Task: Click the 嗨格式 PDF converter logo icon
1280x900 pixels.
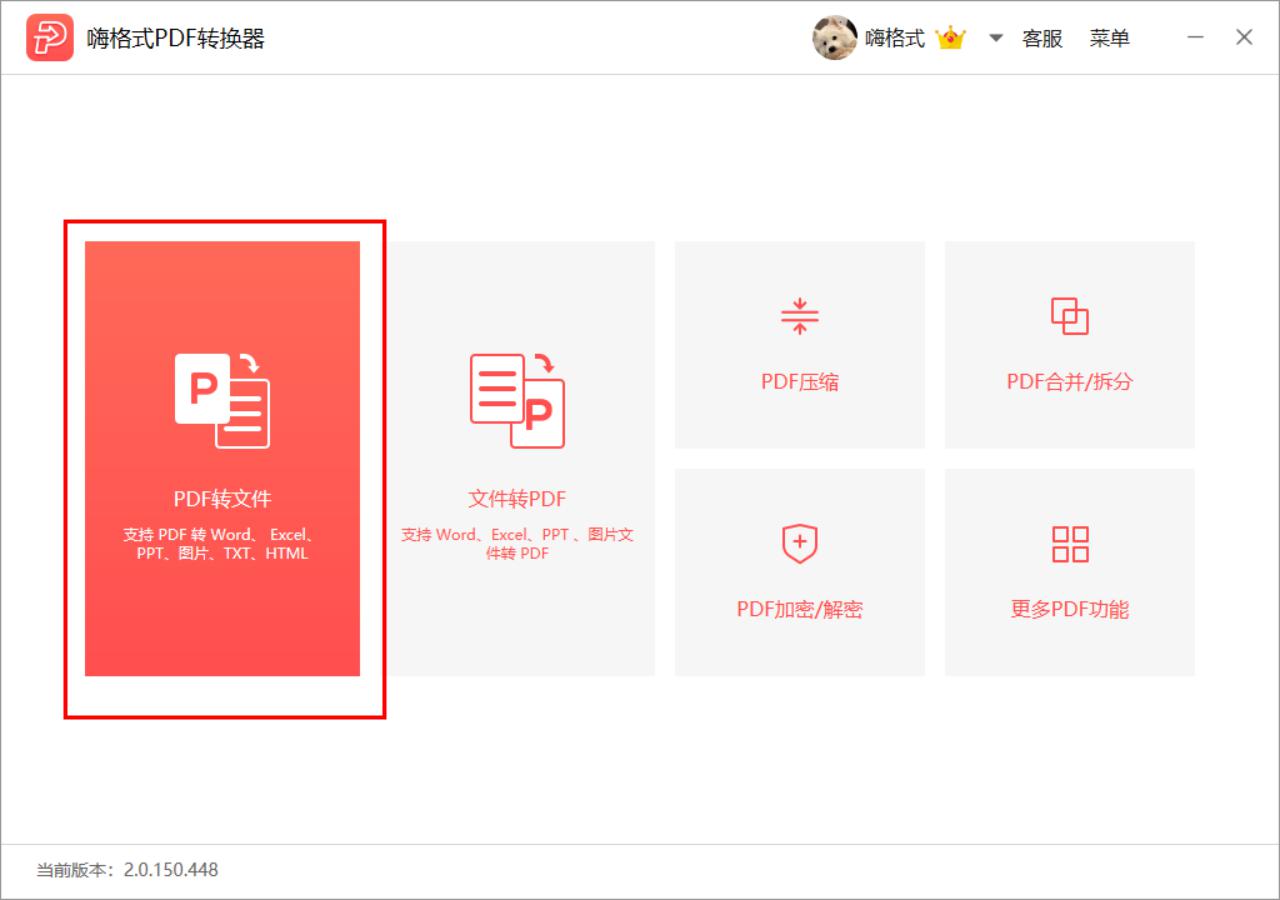Action: [x=50, y=38]
